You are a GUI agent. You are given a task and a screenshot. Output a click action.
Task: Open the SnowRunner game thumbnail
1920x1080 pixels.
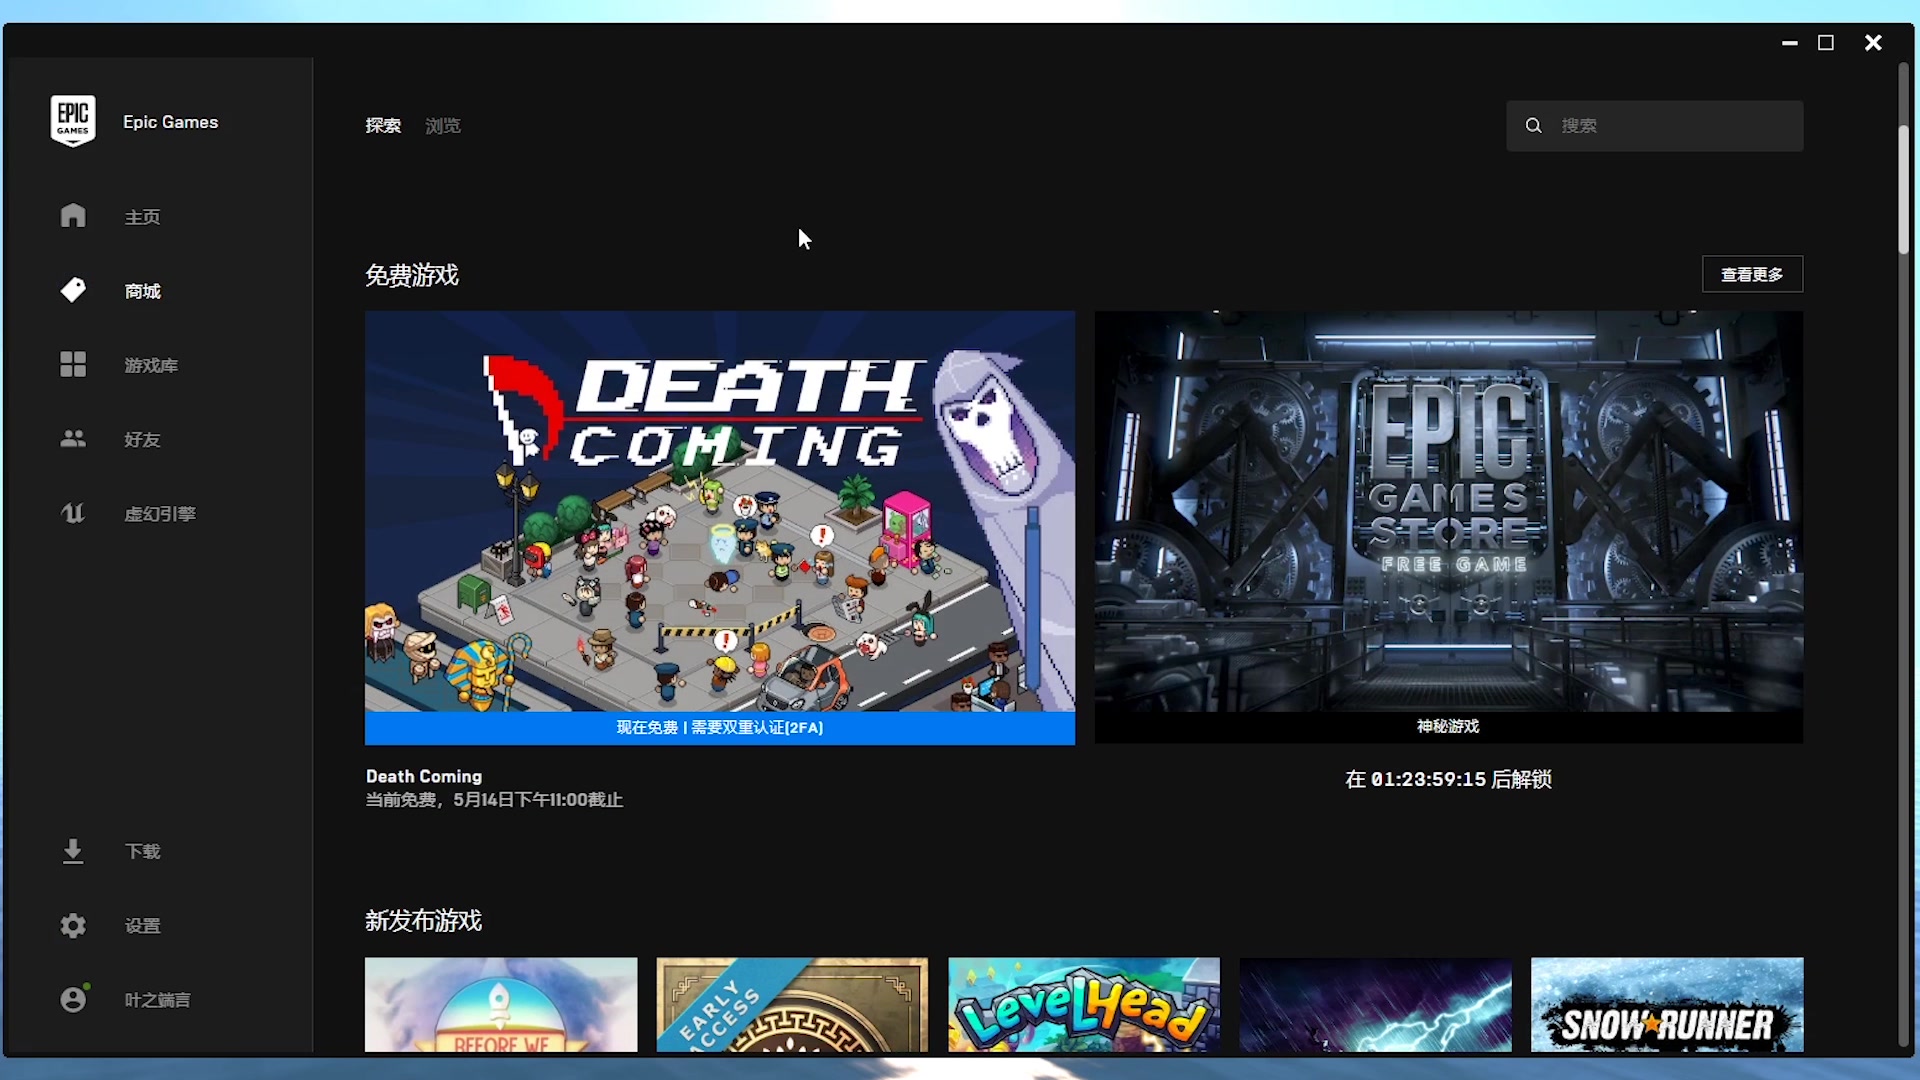(1667, 1005)
